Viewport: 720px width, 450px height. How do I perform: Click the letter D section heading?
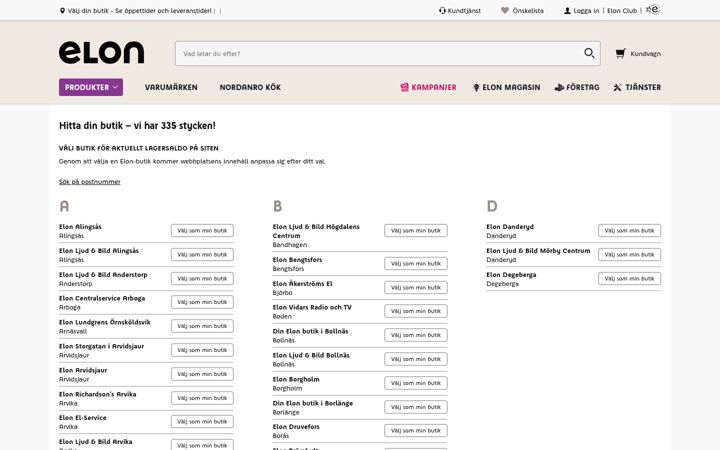pos(492,206)
